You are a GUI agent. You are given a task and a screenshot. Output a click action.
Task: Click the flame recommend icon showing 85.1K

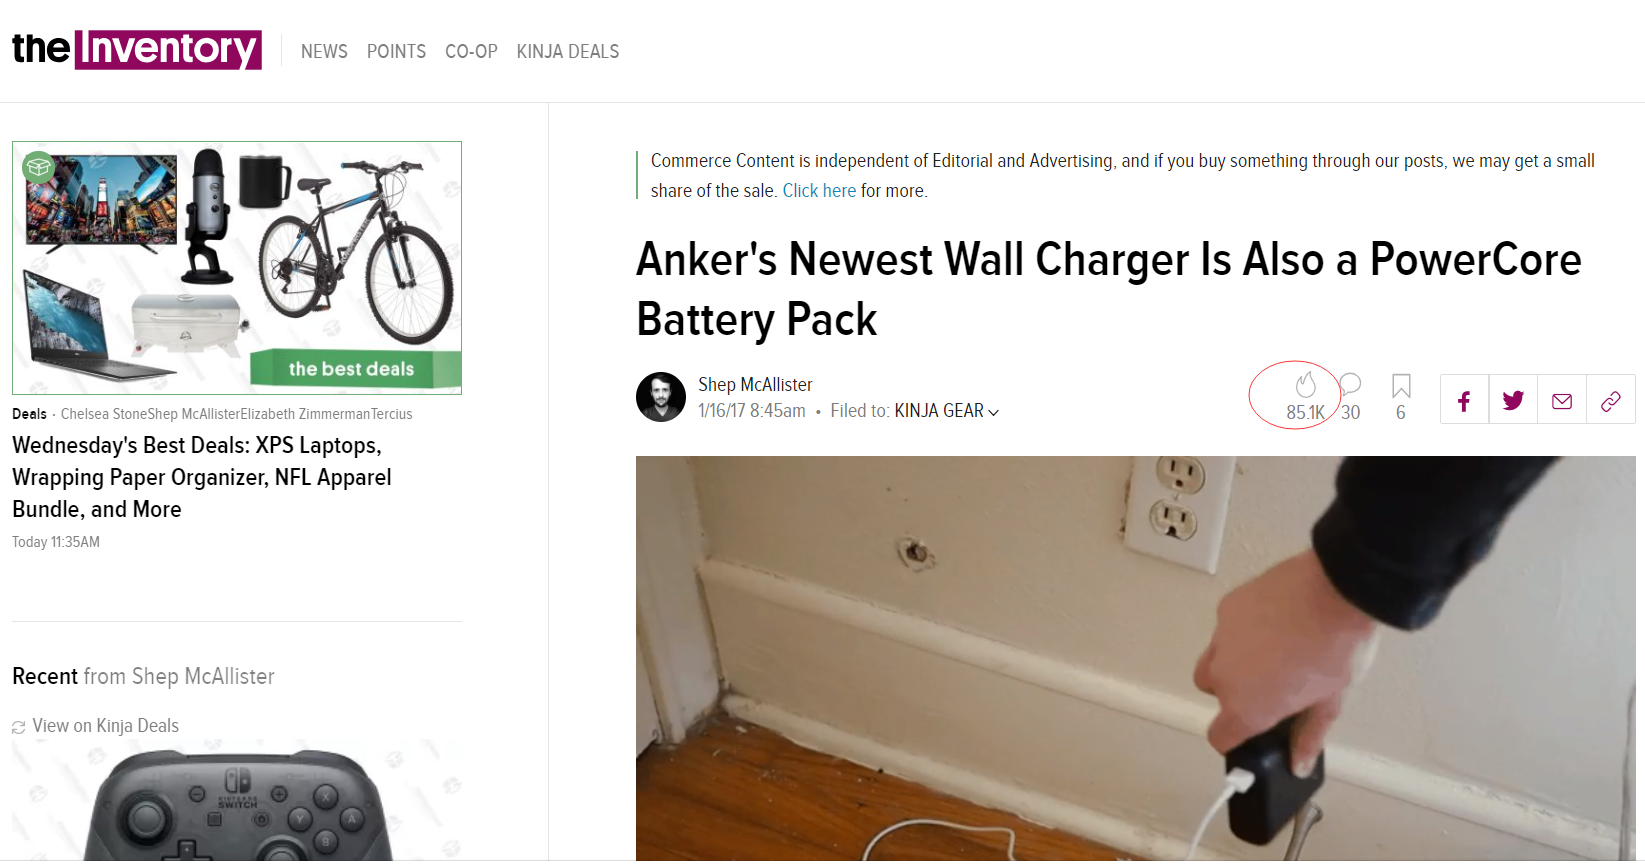coord(1305,385)
